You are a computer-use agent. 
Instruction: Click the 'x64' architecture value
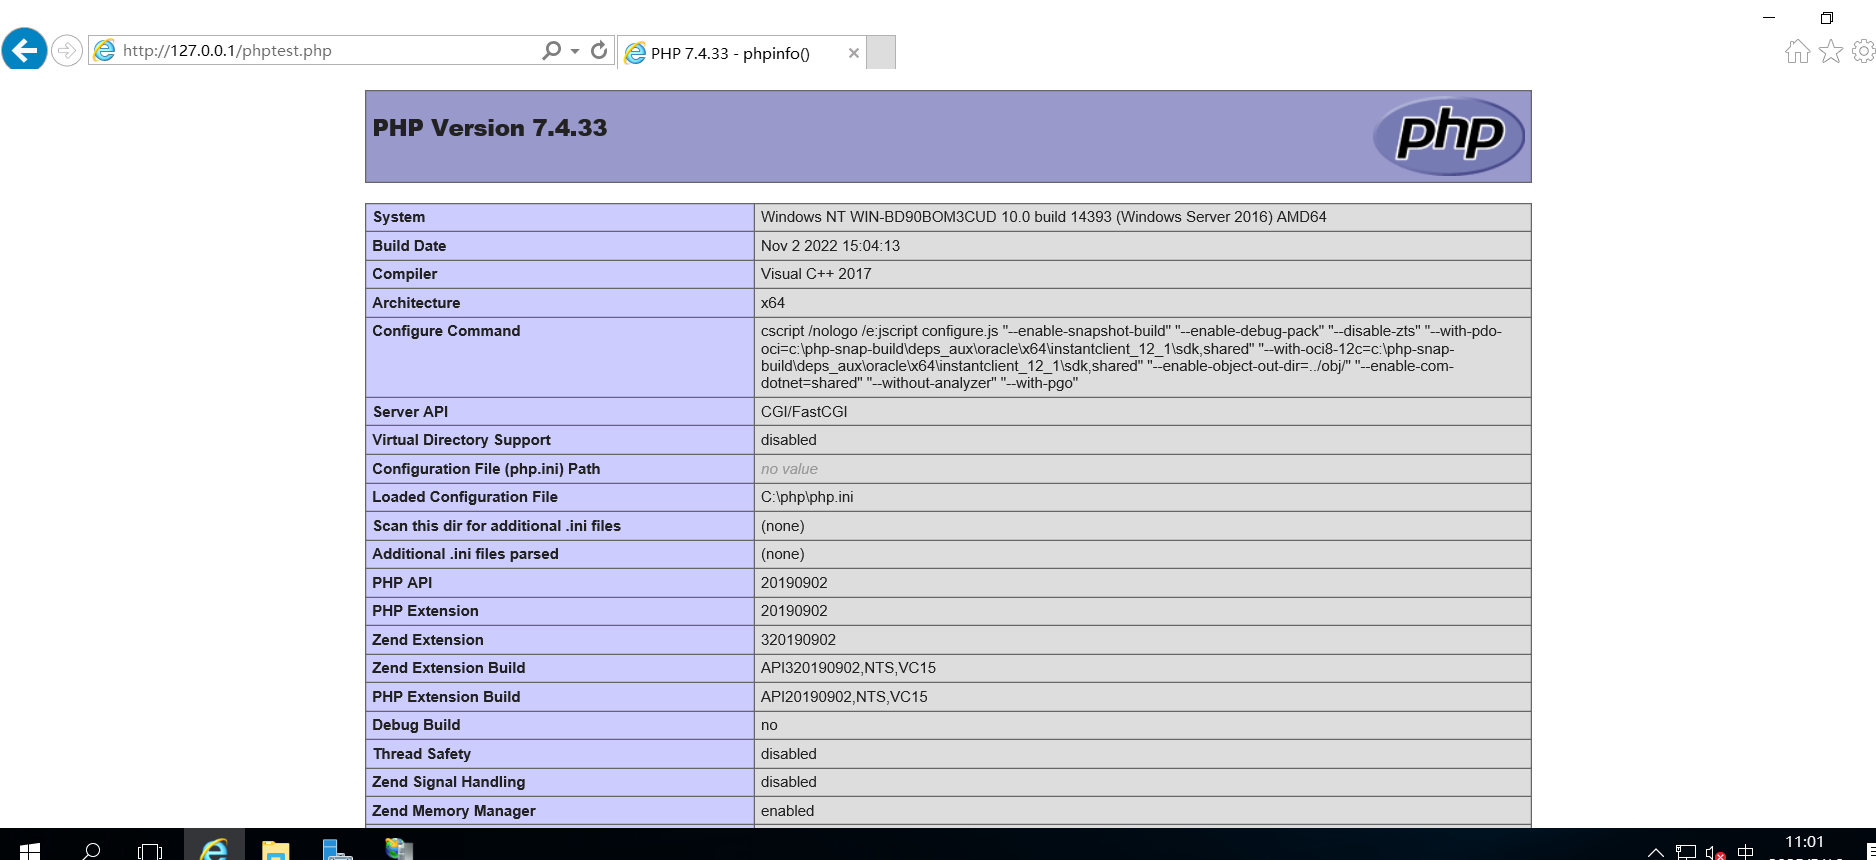click(773, 303)
